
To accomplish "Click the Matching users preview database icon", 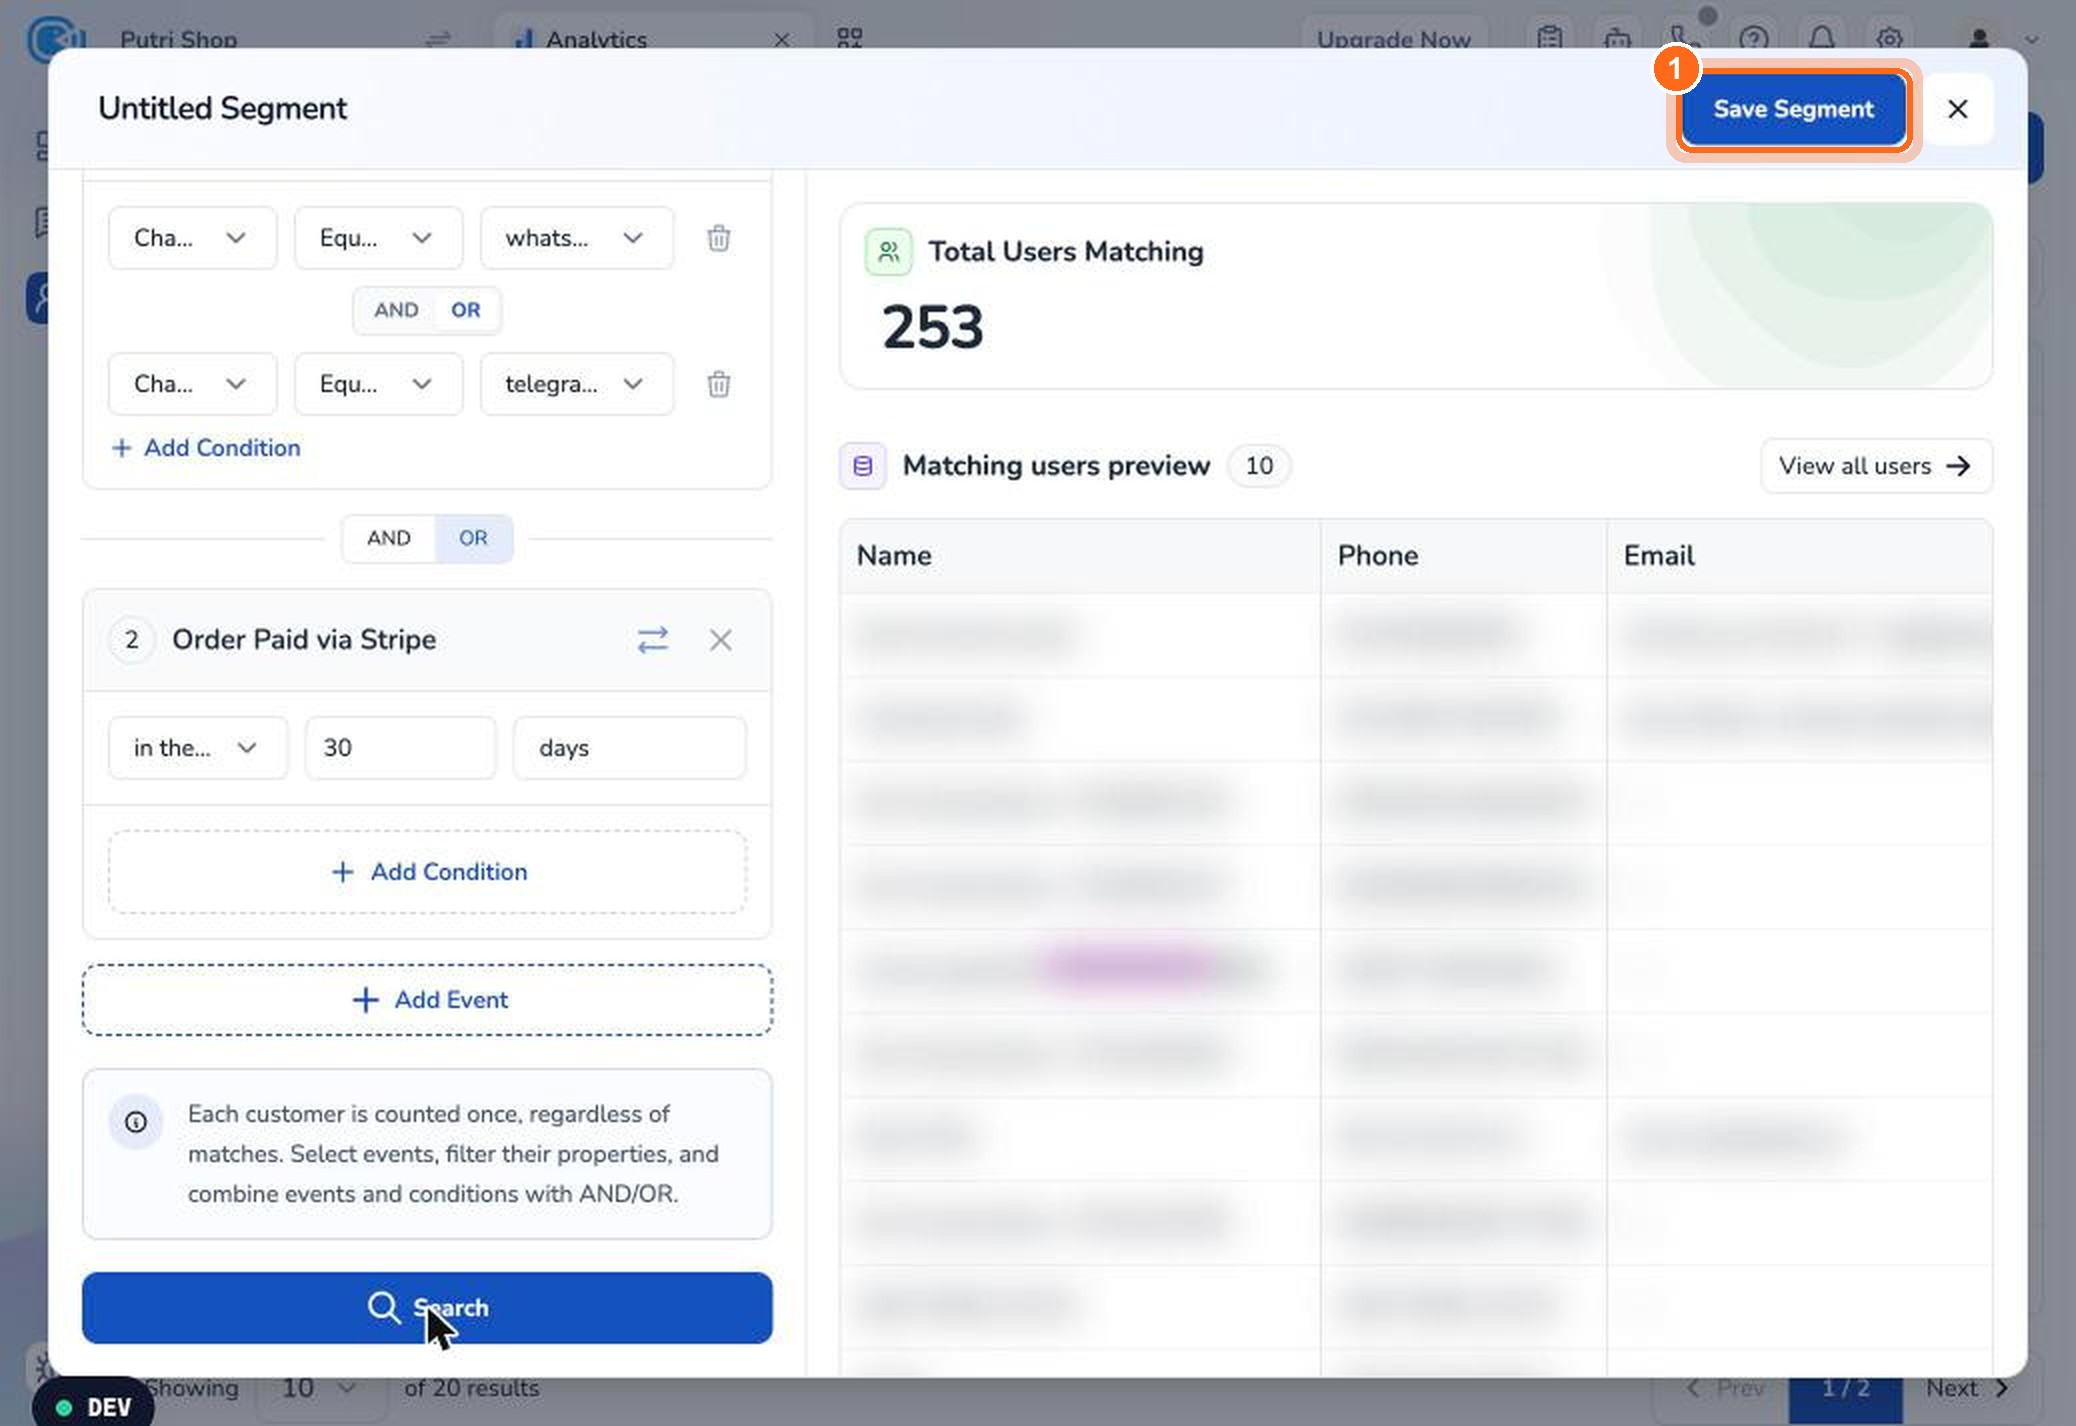I will point(862,466).
